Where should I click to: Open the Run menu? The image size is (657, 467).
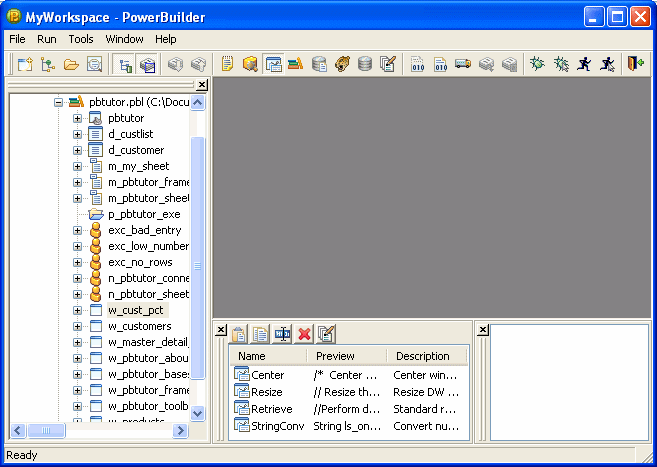[x=47, y=39]
